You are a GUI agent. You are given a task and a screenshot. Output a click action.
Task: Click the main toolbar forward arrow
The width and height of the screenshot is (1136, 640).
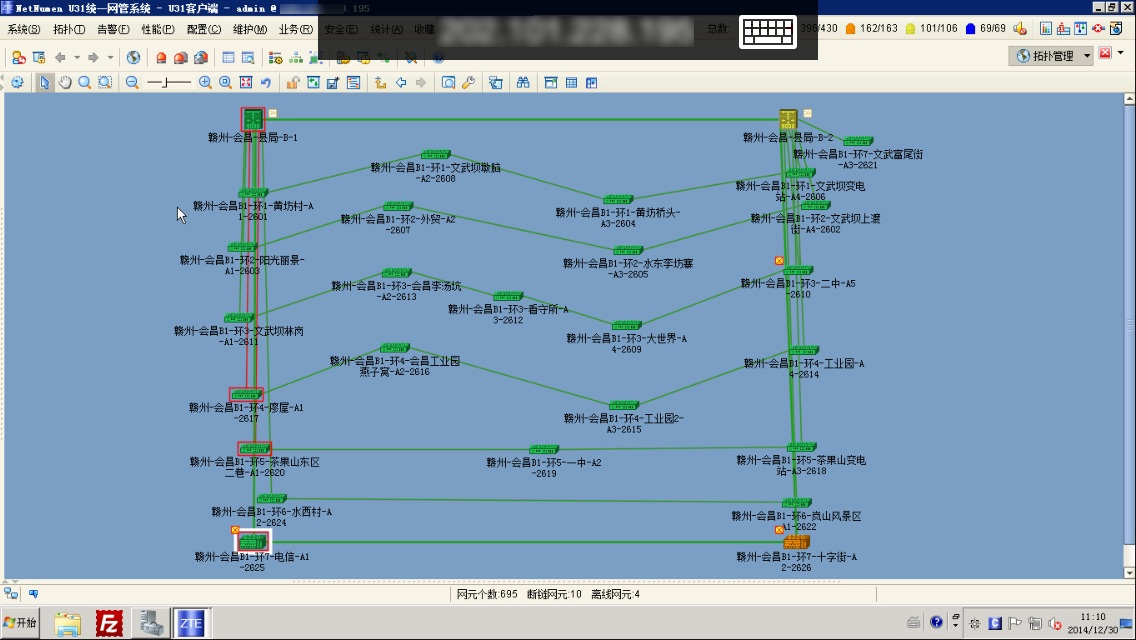pyautogui.click(x=93, y=57)
